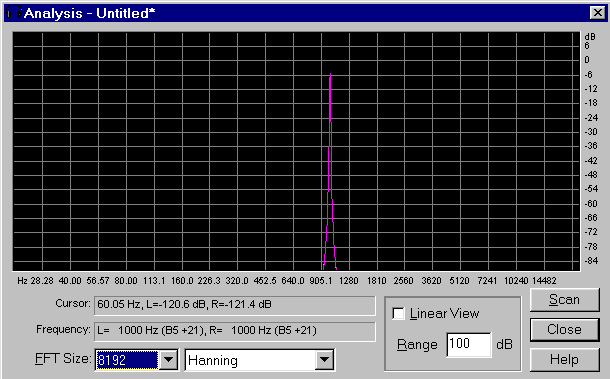
Task: Close the Analysis window with X
Action: click(598, 13)
